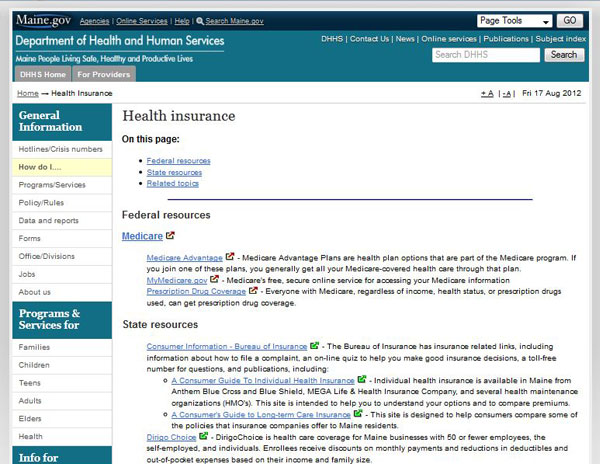
Task: Open the Dirigo Choice link
Action: (x=171, y=437)
